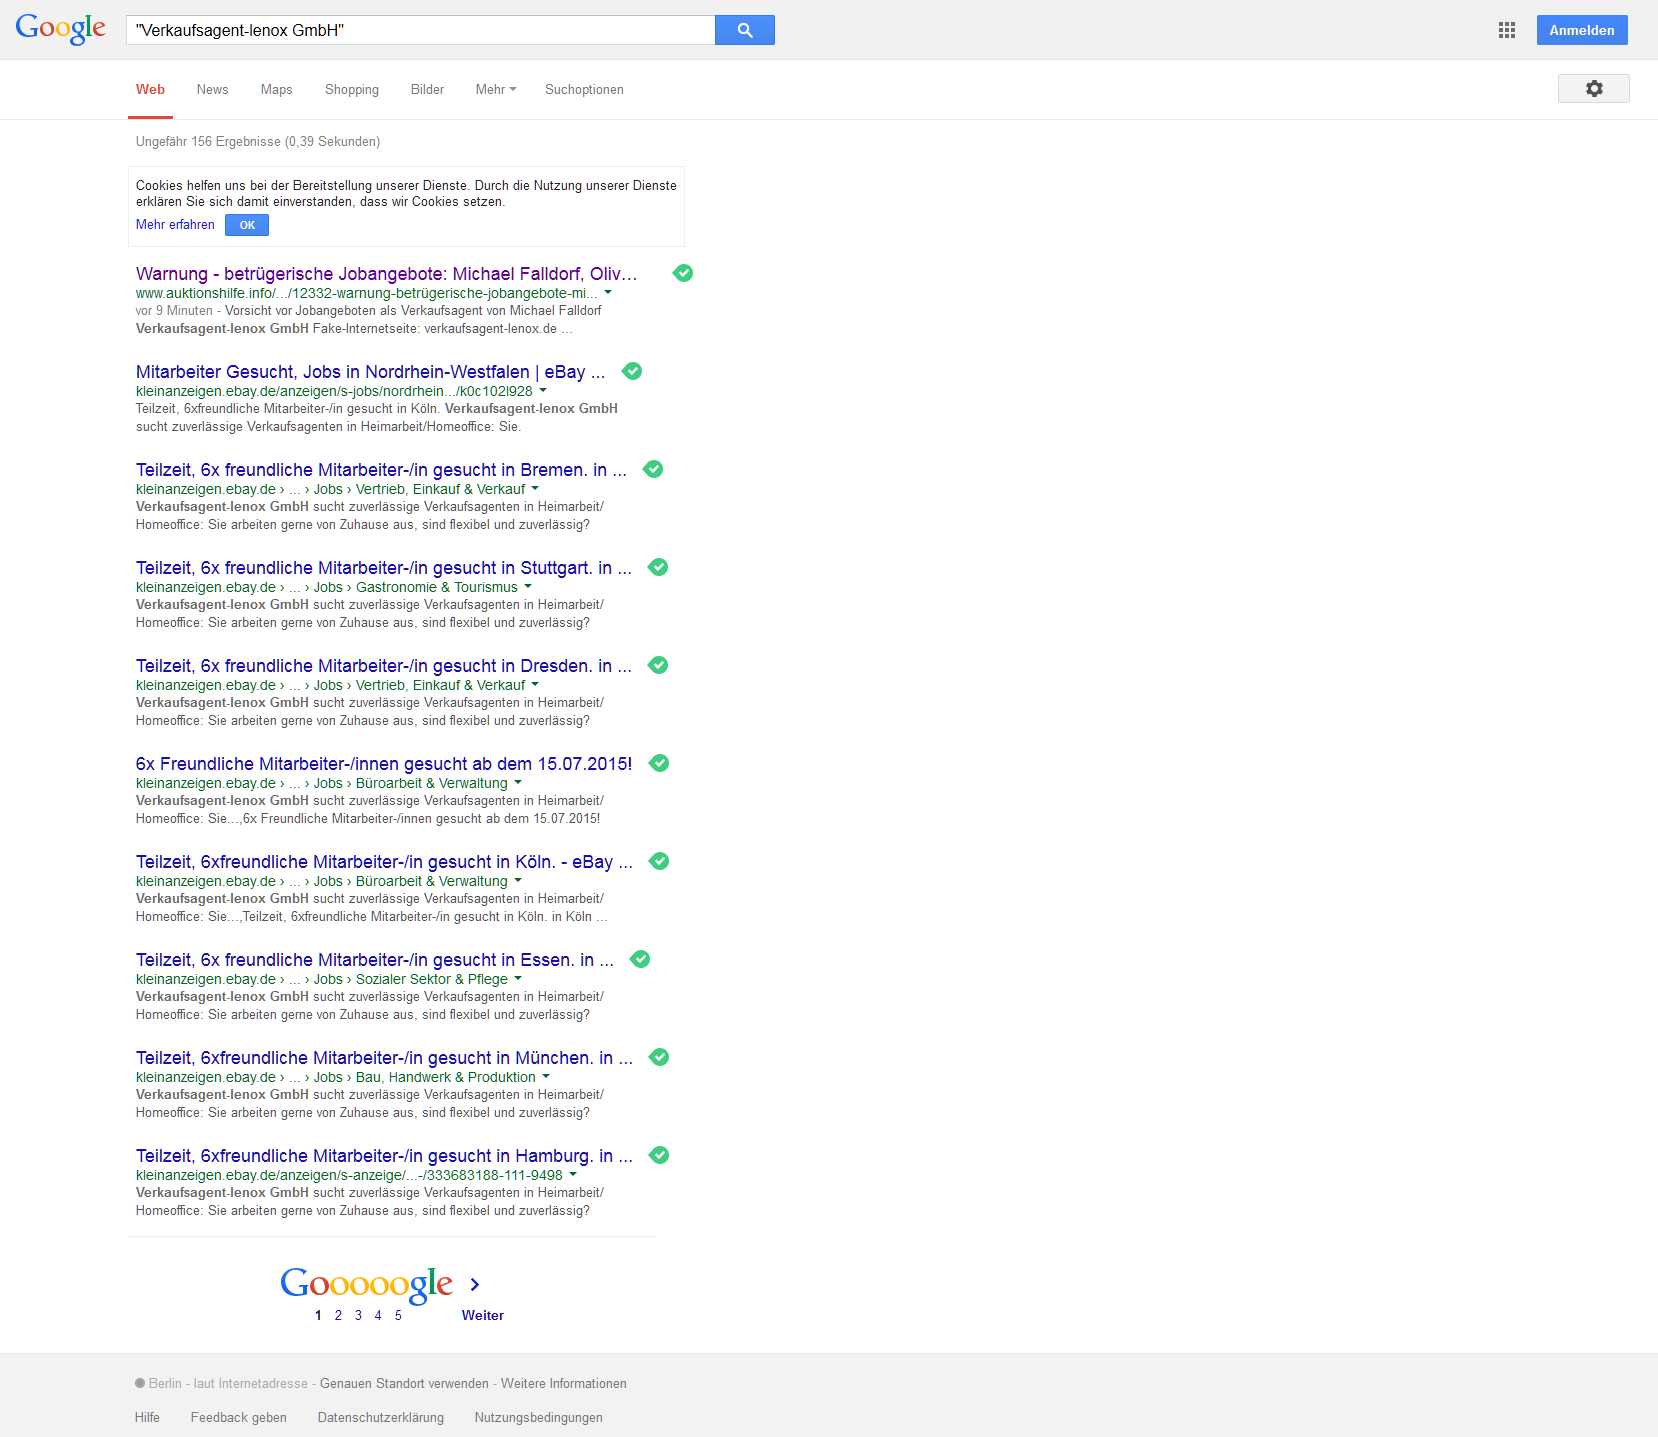Open the Feedback geben footer link
This screenshot has height=1437, width=1658.
click(239, 1417)
